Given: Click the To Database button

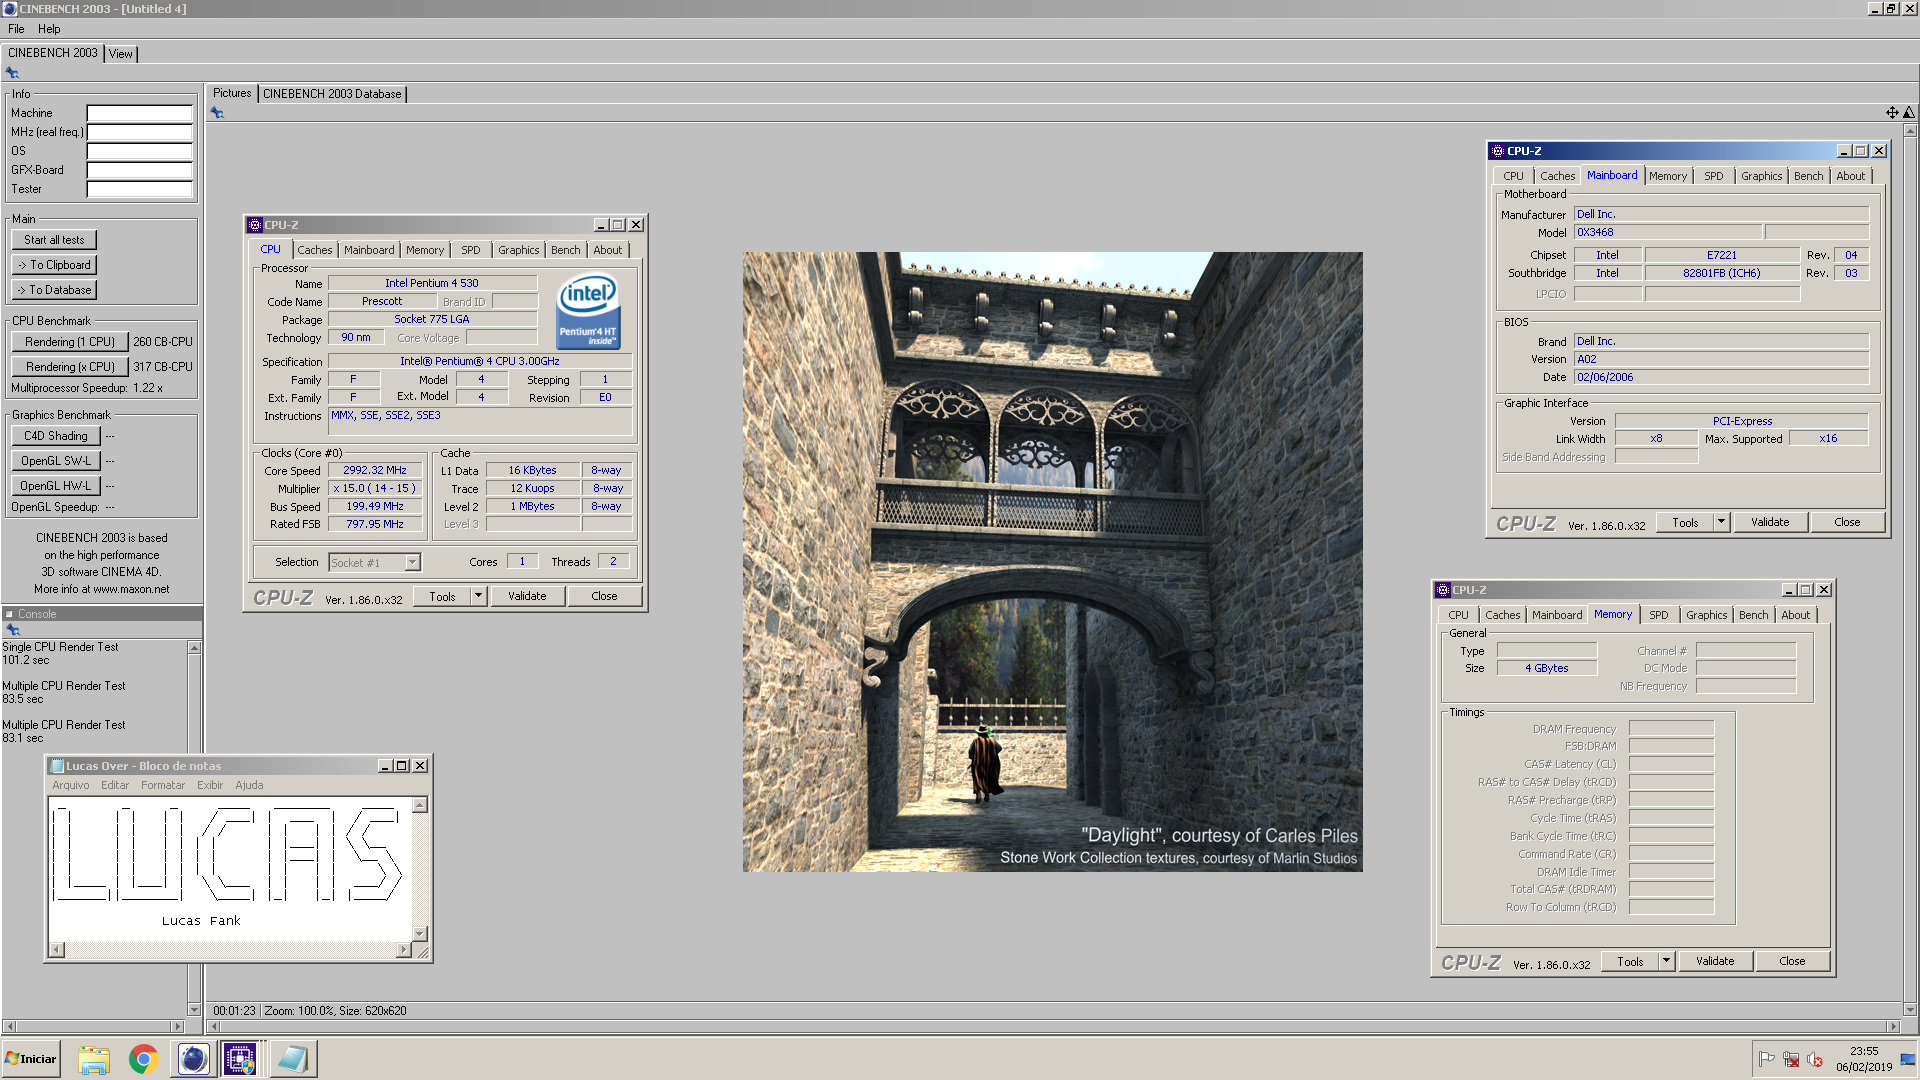Looking at the screenshot, I should tap(54, 290).
